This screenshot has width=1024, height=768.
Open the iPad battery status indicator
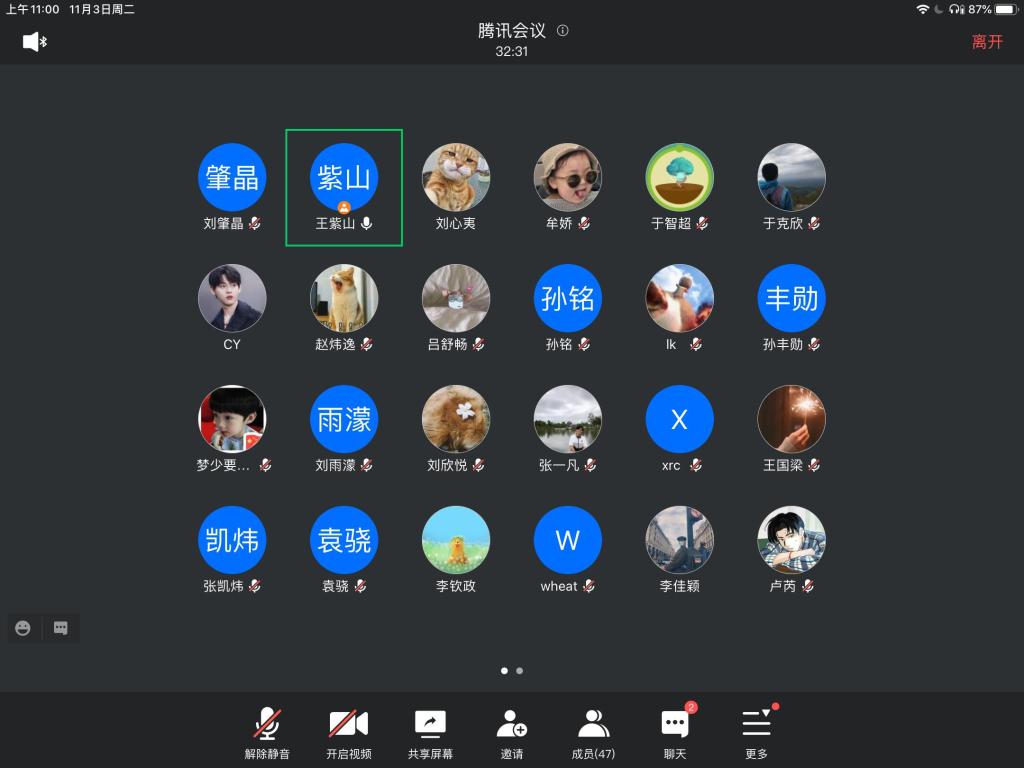point(1004,9)
